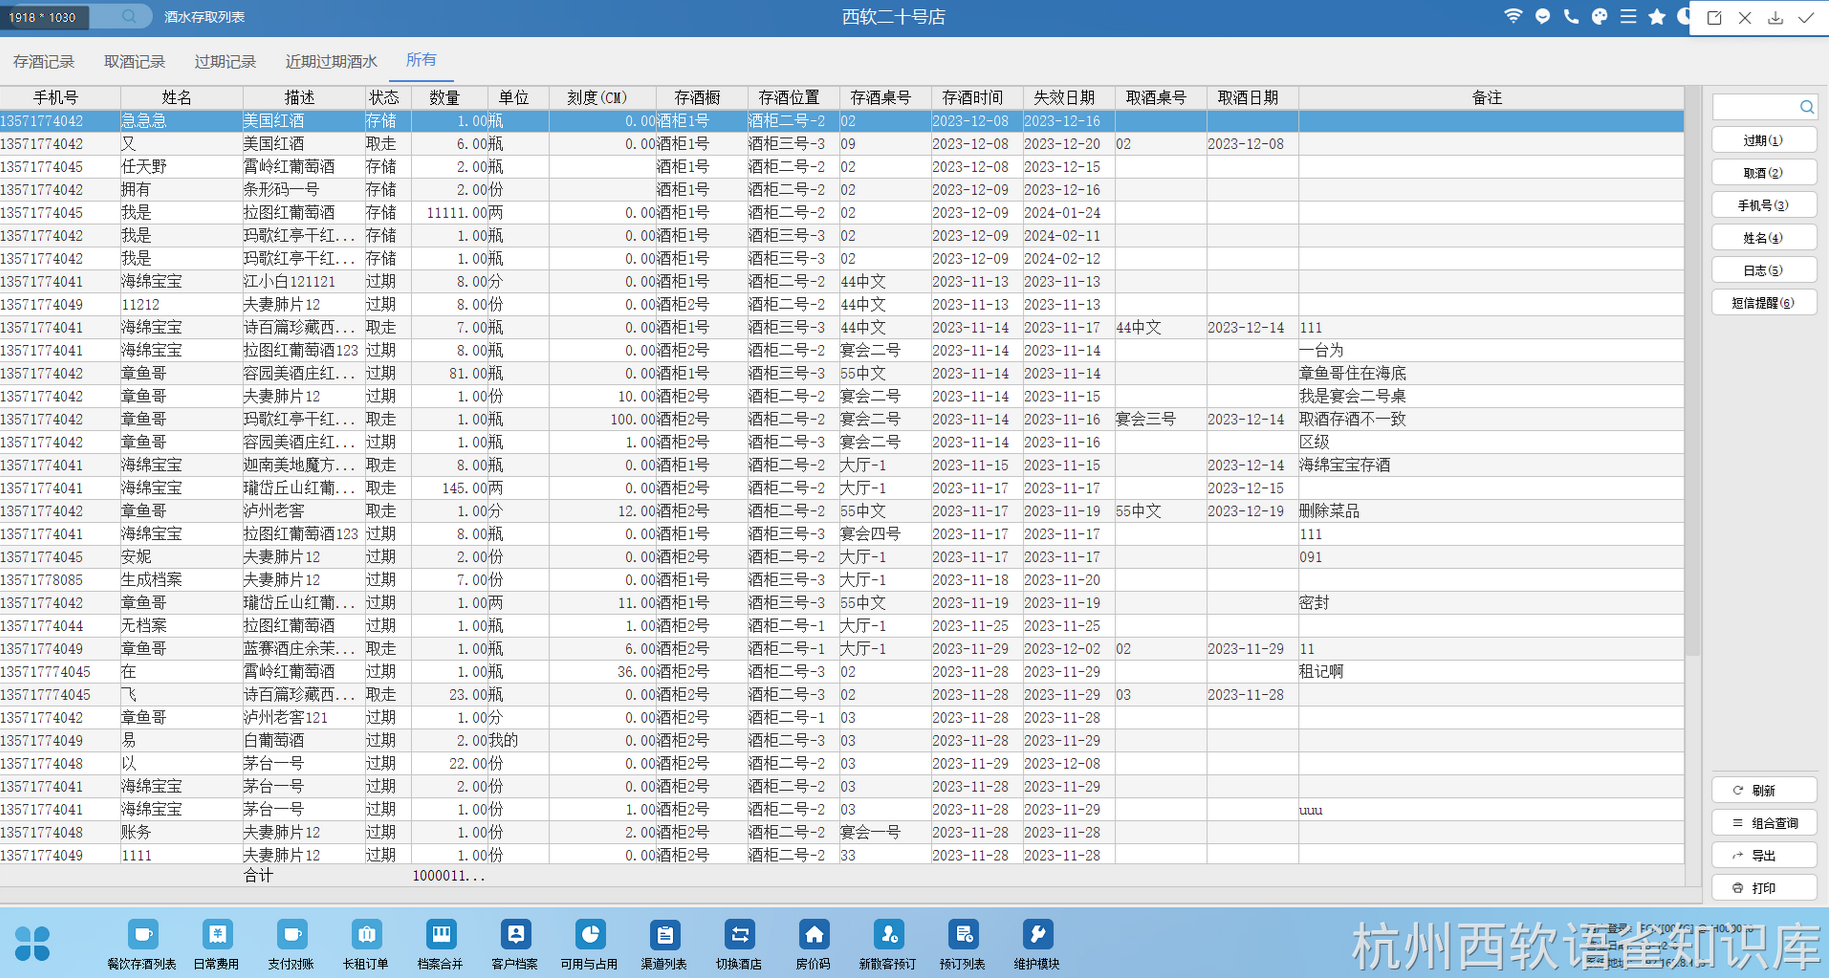Click the checkmark confirm icon in capture toolbar

click(1806, 18)
